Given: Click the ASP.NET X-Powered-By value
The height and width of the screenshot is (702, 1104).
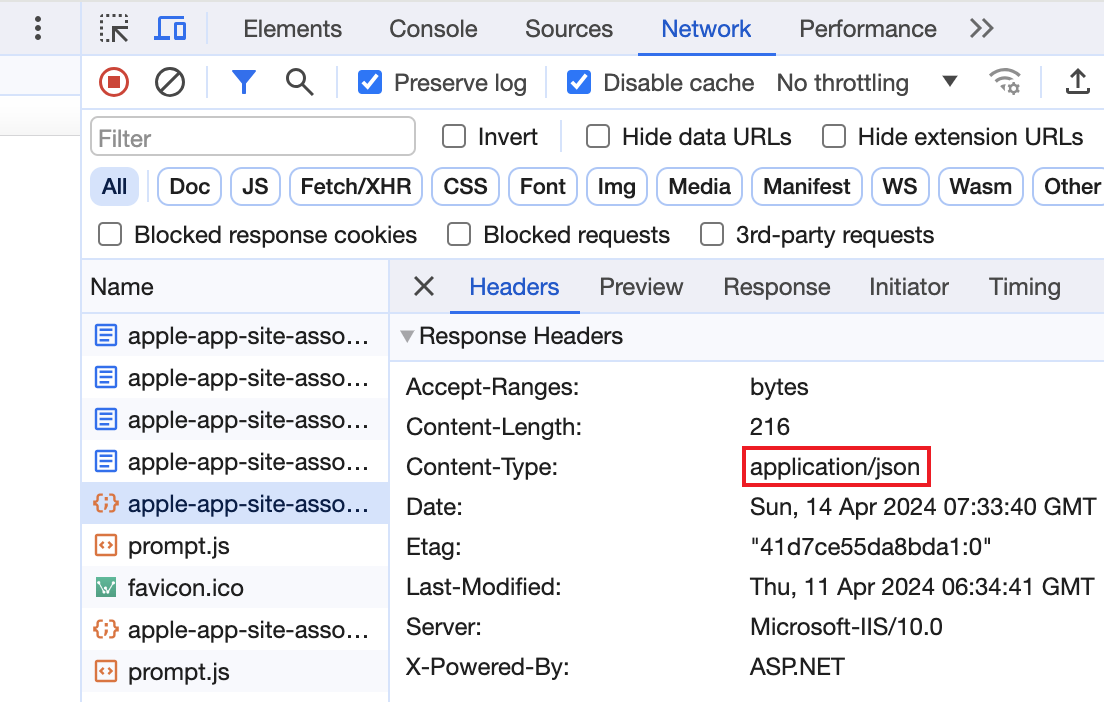Looking at the screenshot, I should coord(797,666).
